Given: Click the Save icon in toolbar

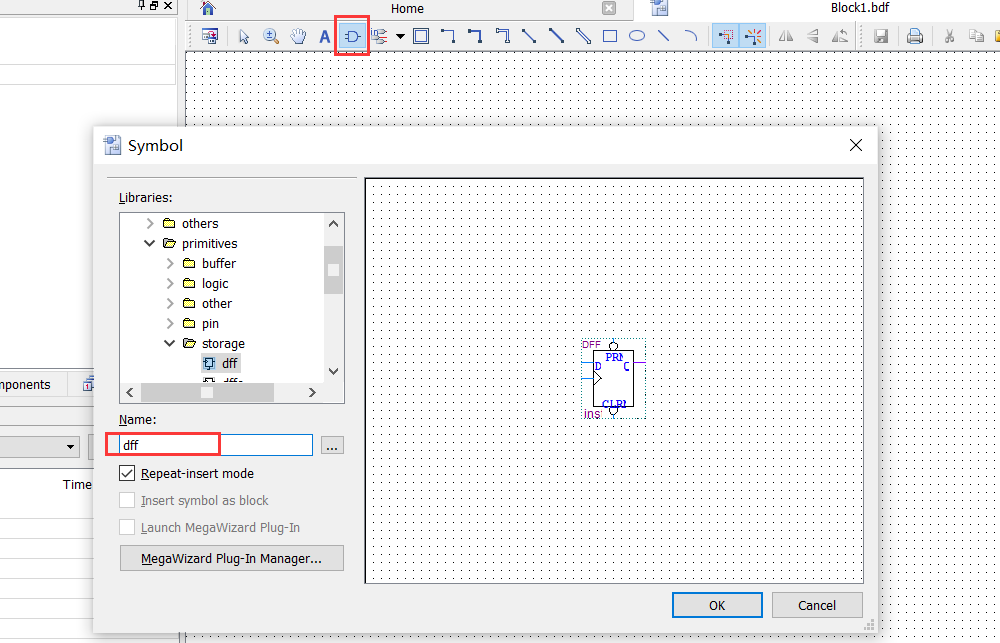Looking at the screenshot, I should [881, 36].
